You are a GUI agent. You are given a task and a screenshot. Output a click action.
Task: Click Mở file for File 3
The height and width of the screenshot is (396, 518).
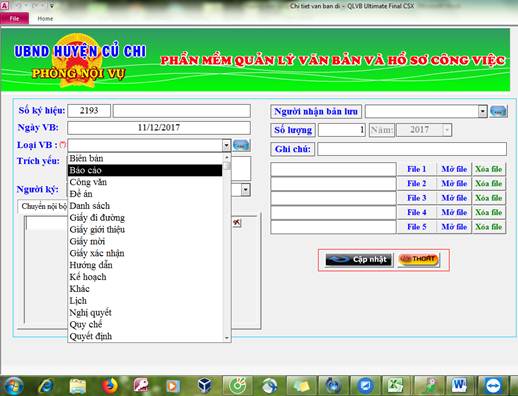(454, 198)
